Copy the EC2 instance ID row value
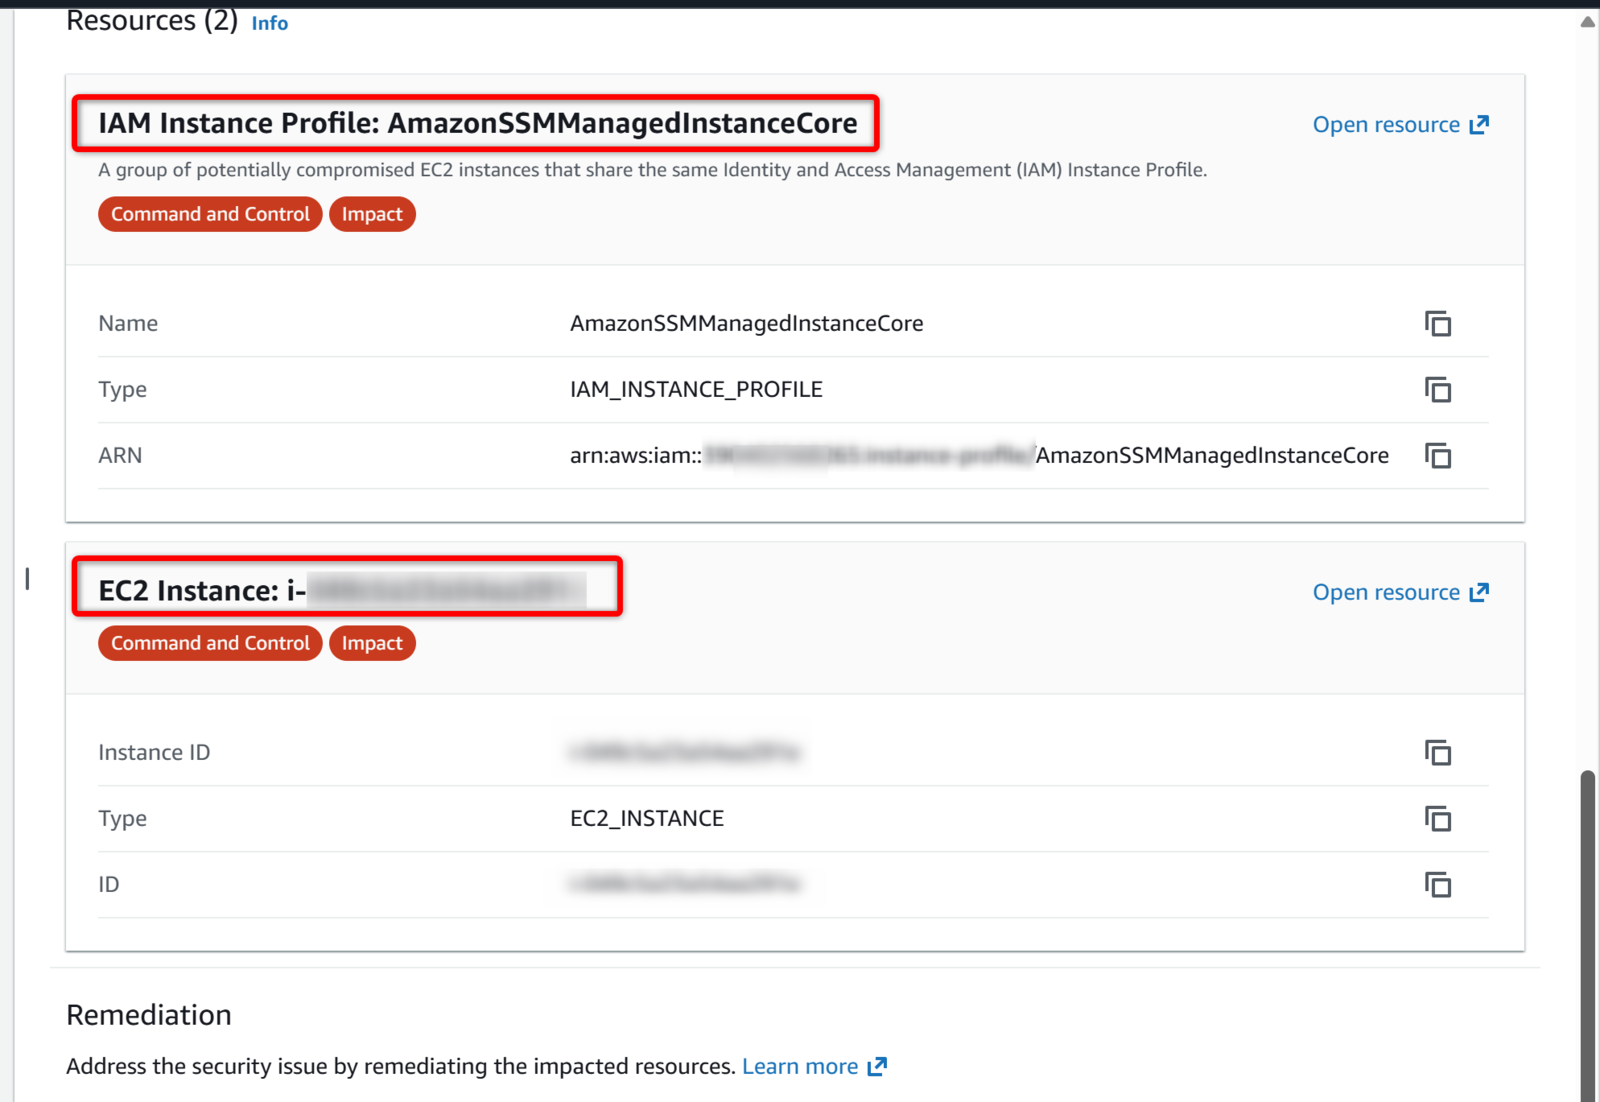This screenshot has height=1102, width=1600. click(x=1438, y=885)
